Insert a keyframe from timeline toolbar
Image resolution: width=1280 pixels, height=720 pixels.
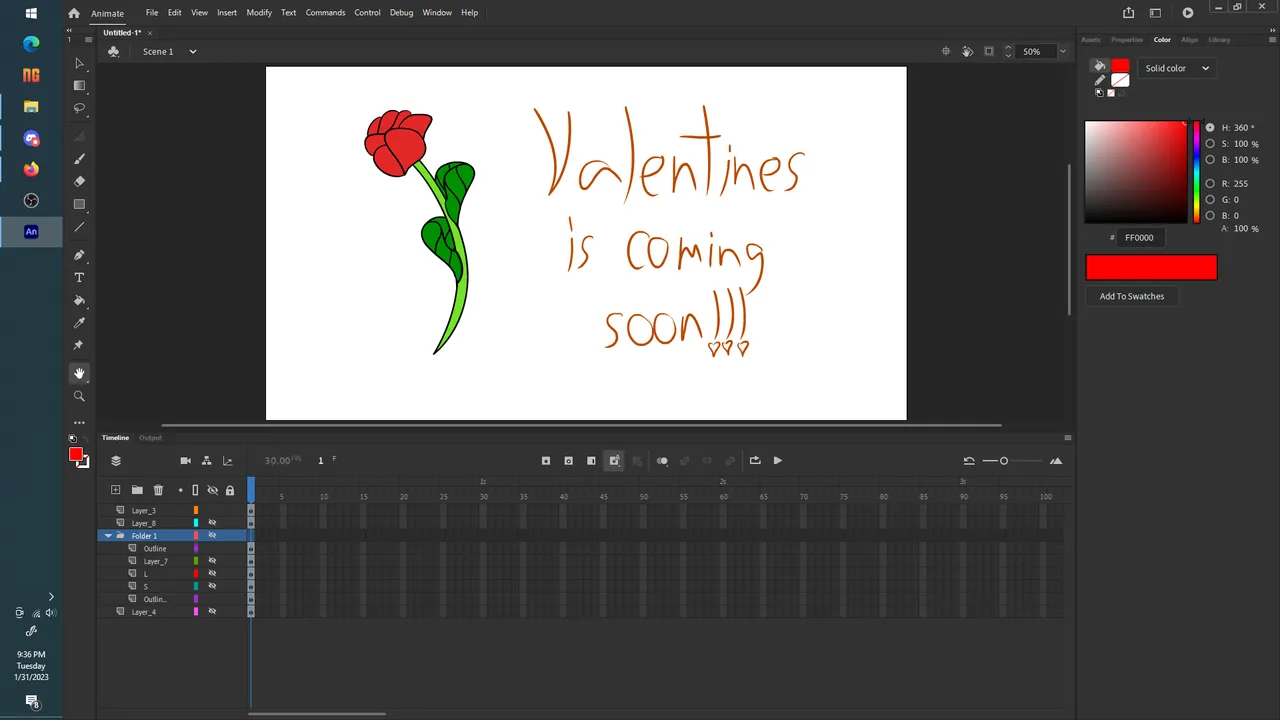click(546, 461)
